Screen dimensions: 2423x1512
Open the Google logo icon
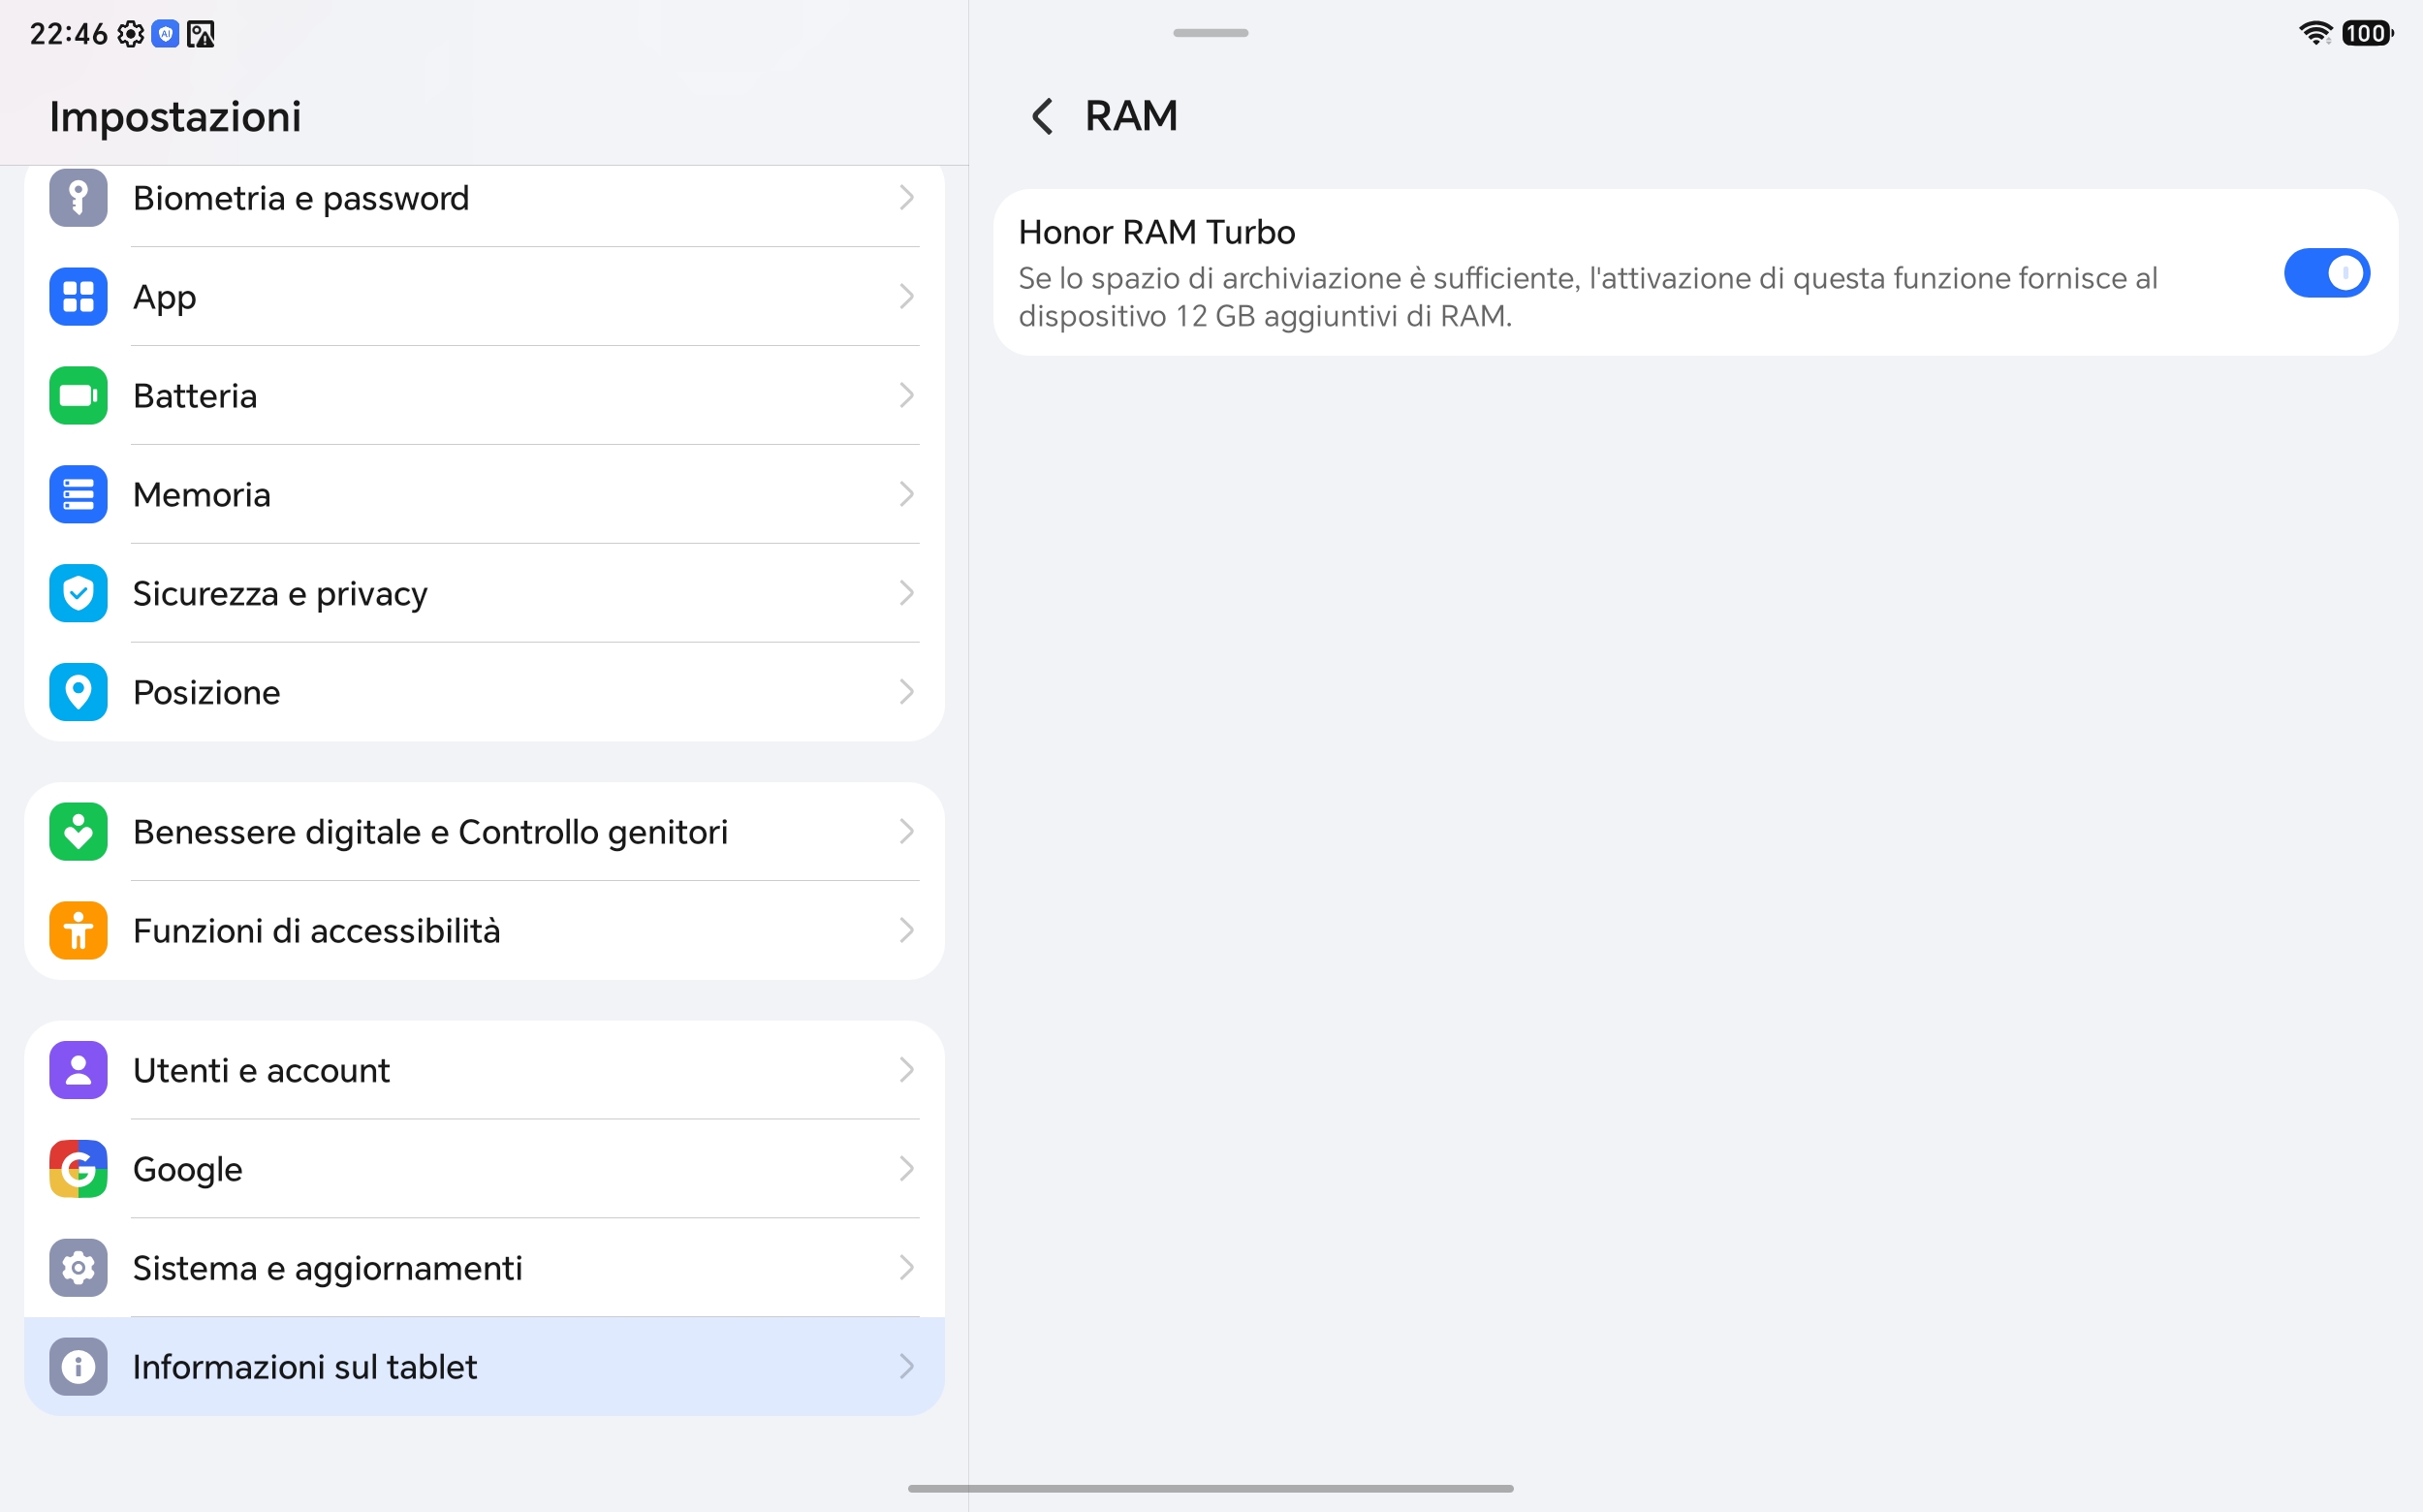coord(78,1169)
